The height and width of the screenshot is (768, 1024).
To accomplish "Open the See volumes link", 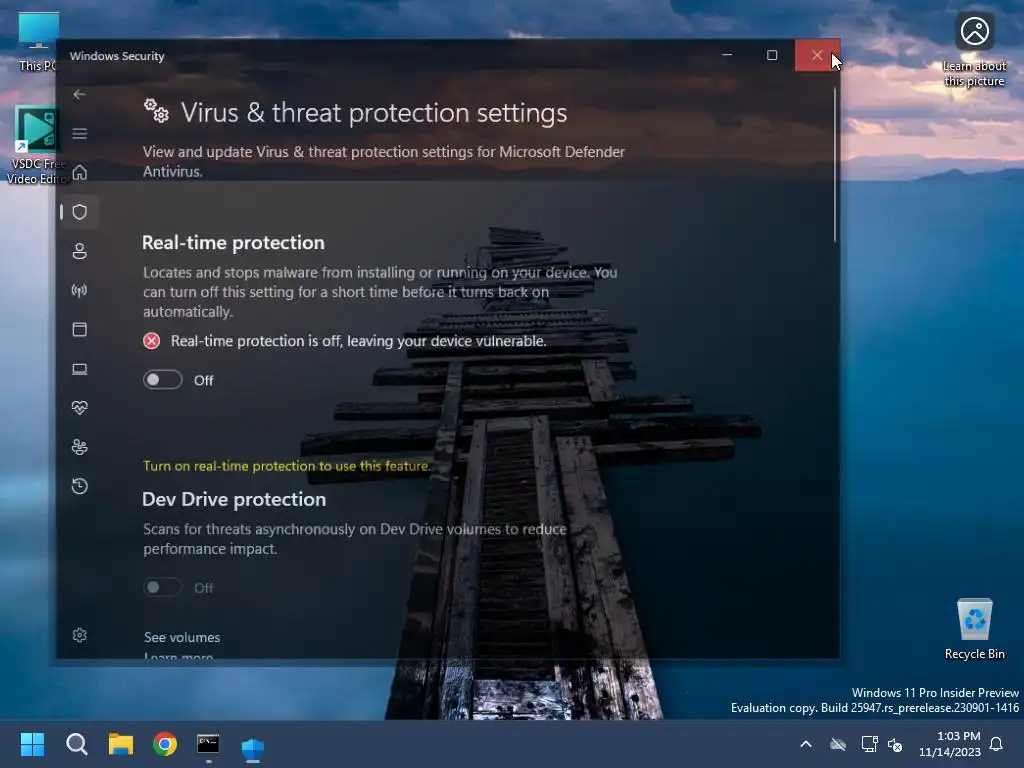I will (182, 637).
